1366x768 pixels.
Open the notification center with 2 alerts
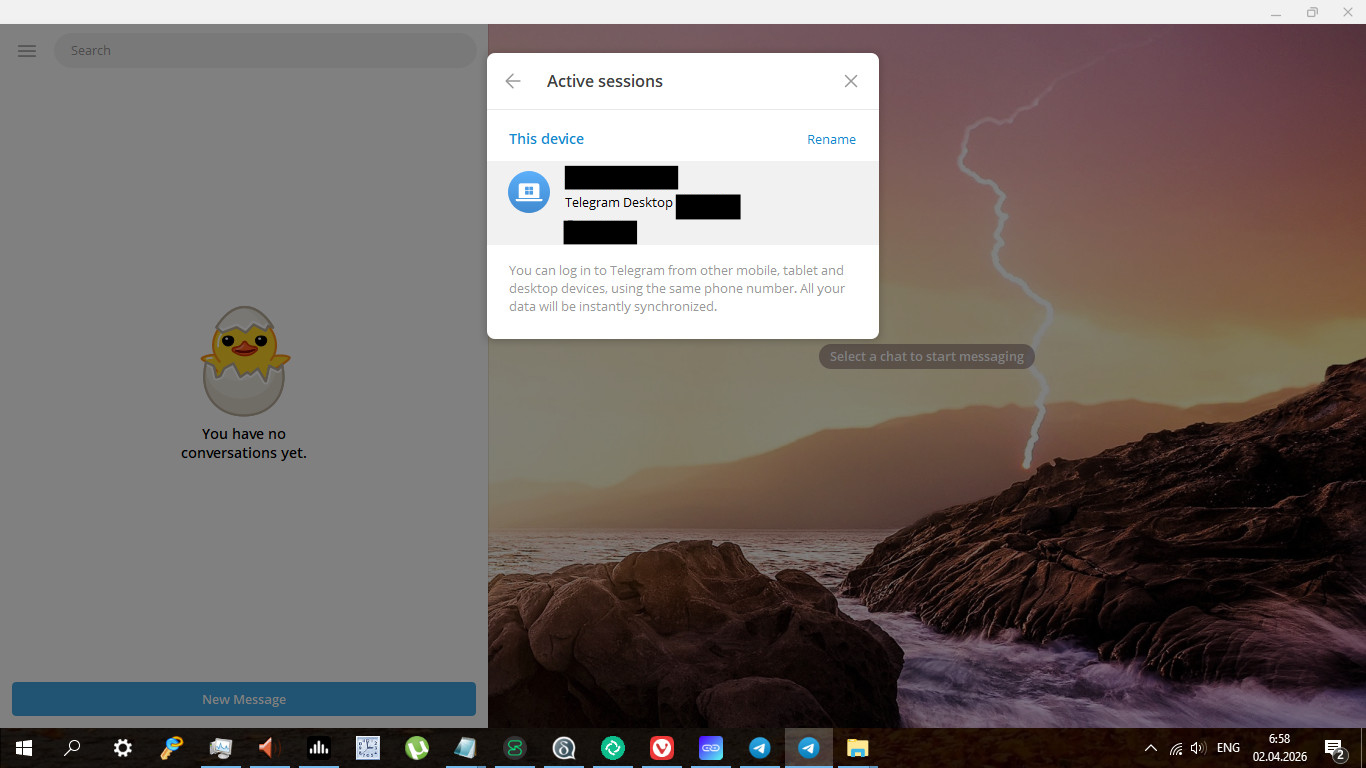(1334, 748)
